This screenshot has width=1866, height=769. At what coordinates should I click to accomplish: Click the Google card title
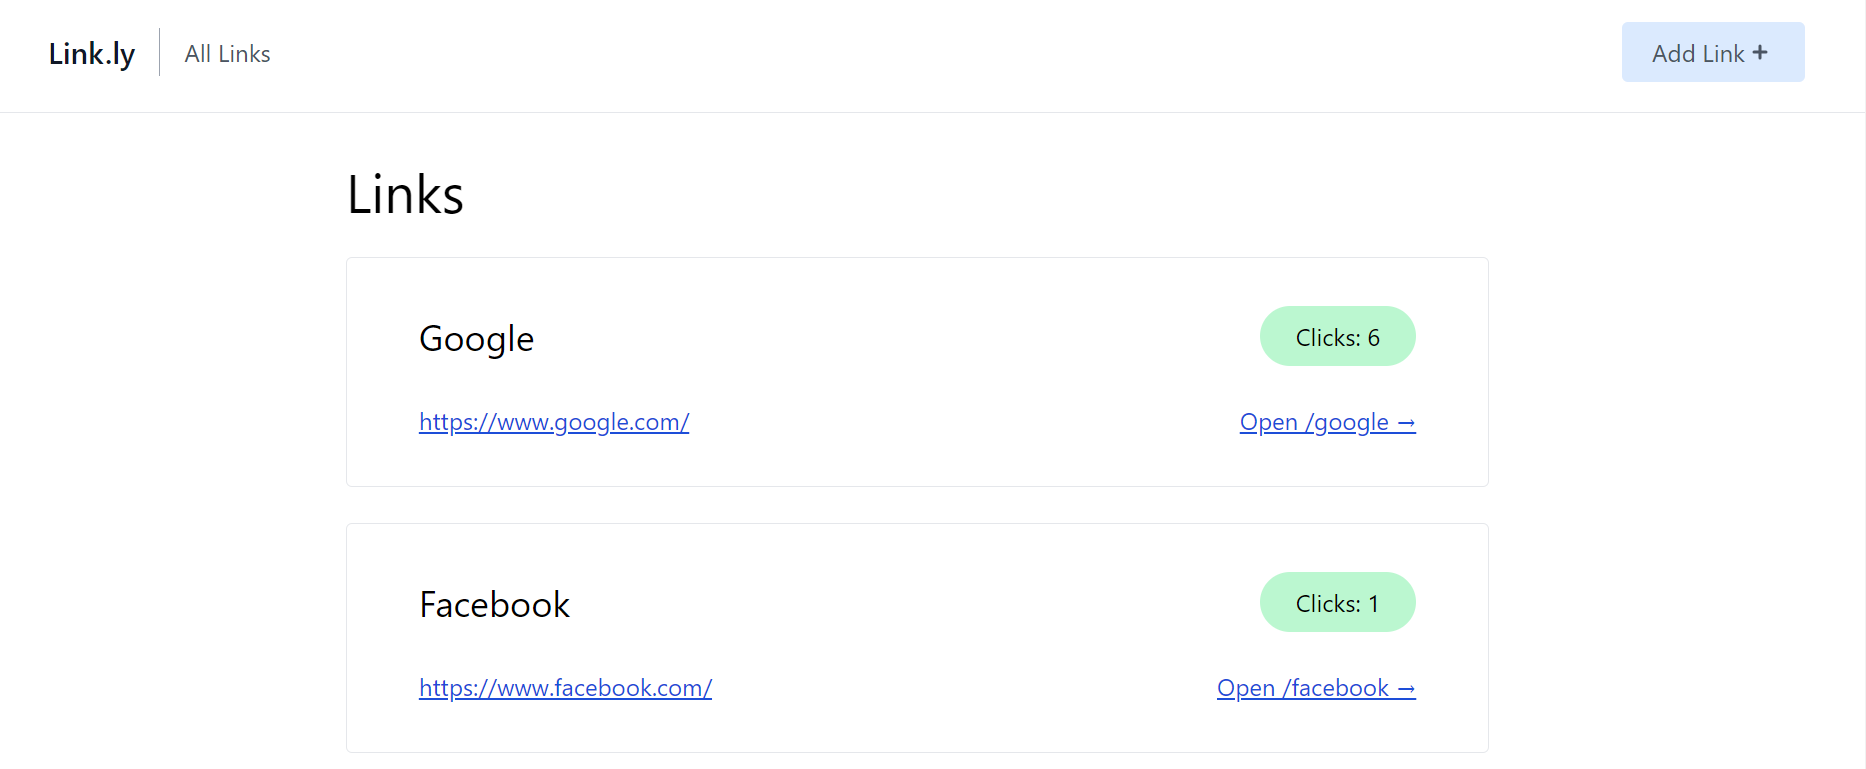pyautogui.click(x=476, y=339)
